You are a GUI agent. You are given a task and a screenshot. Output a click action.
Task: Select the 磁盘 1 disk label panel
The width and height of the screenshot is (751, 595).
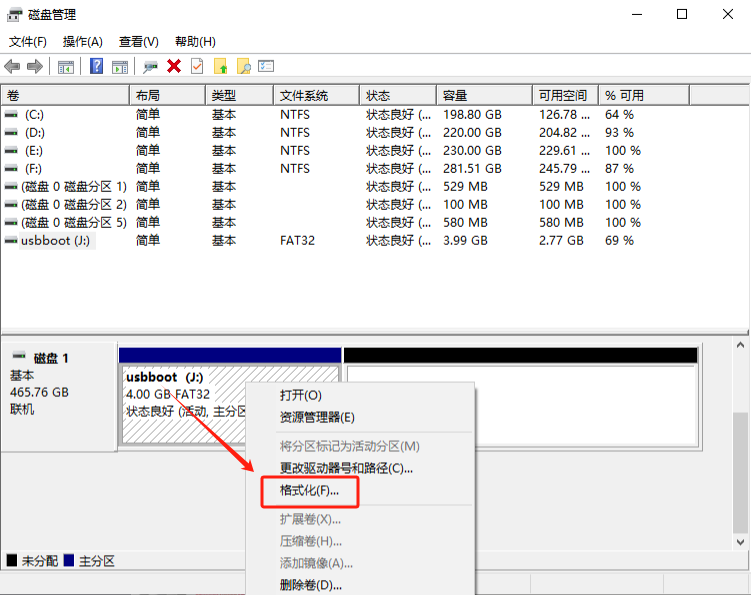(59, 397)
